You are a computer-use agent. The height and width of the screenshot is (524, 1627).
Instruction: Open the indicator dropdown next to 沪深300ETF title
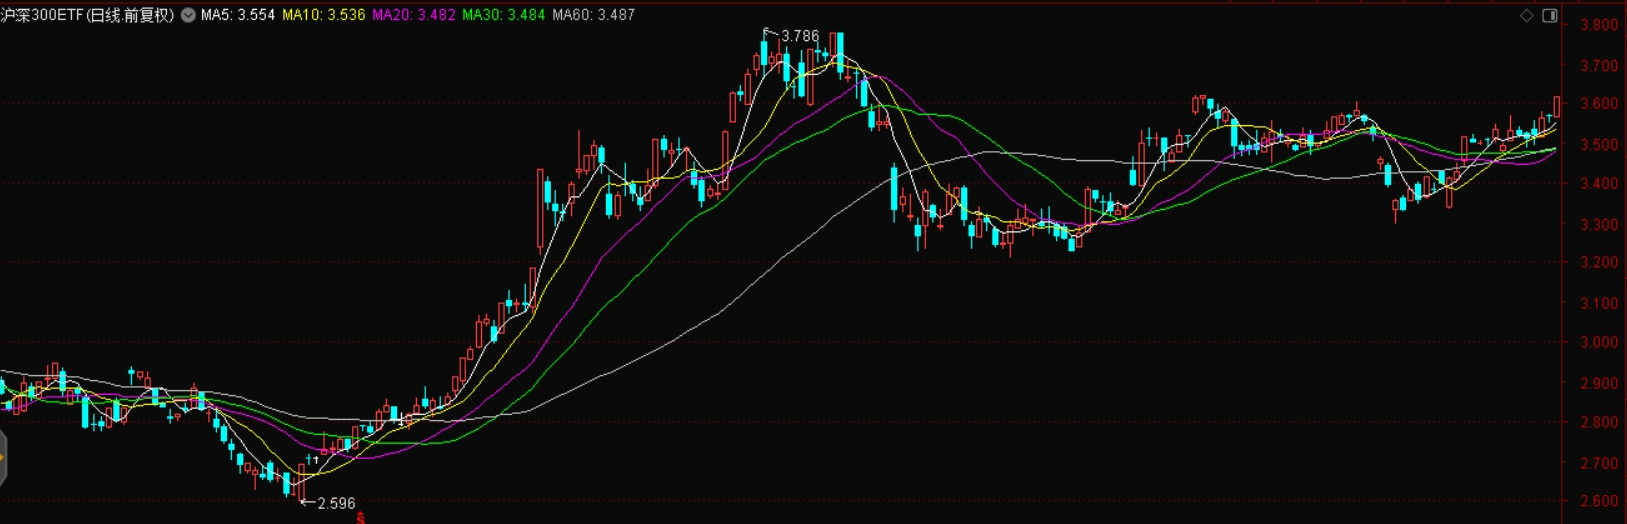[188, 16]
